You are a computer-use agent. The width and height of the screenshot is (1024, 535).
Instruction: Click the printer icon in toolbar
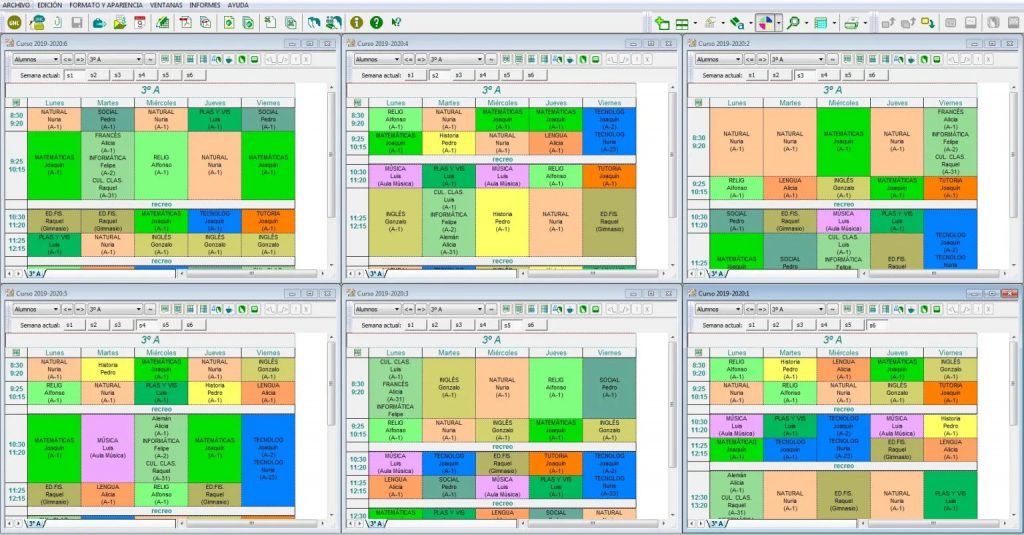click(x=849, y=22)
